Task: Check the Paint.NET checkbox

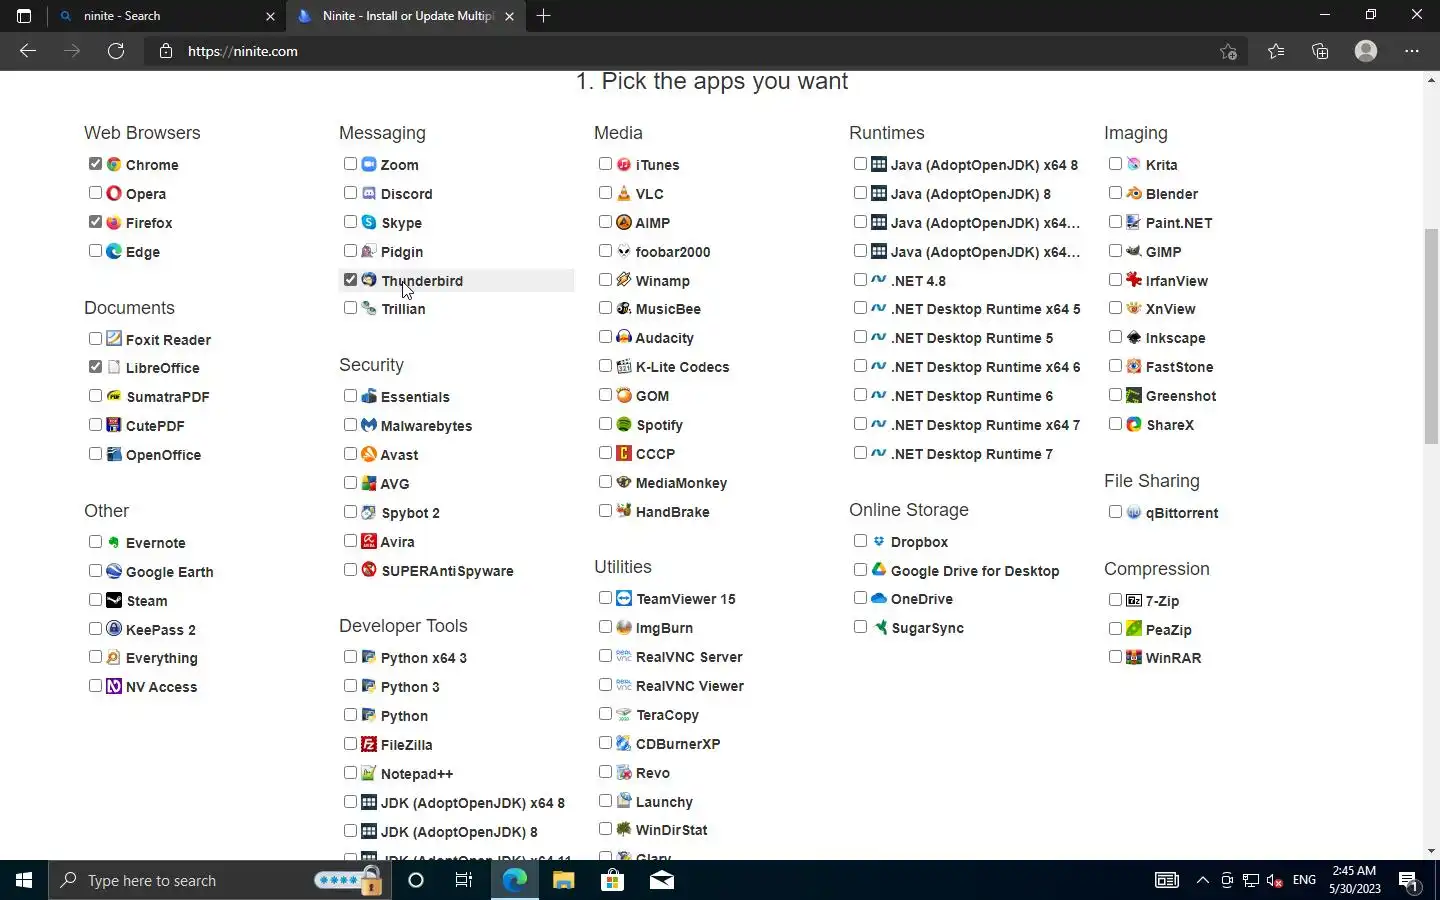Action: click(x=1115, y=222)
